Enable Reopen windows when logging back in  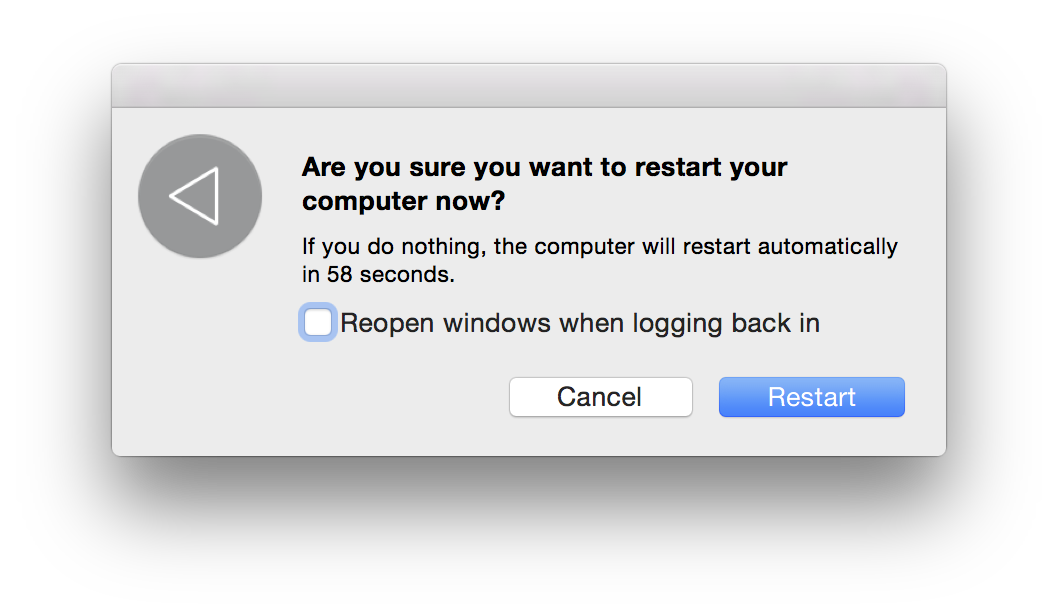coord(318,323)
